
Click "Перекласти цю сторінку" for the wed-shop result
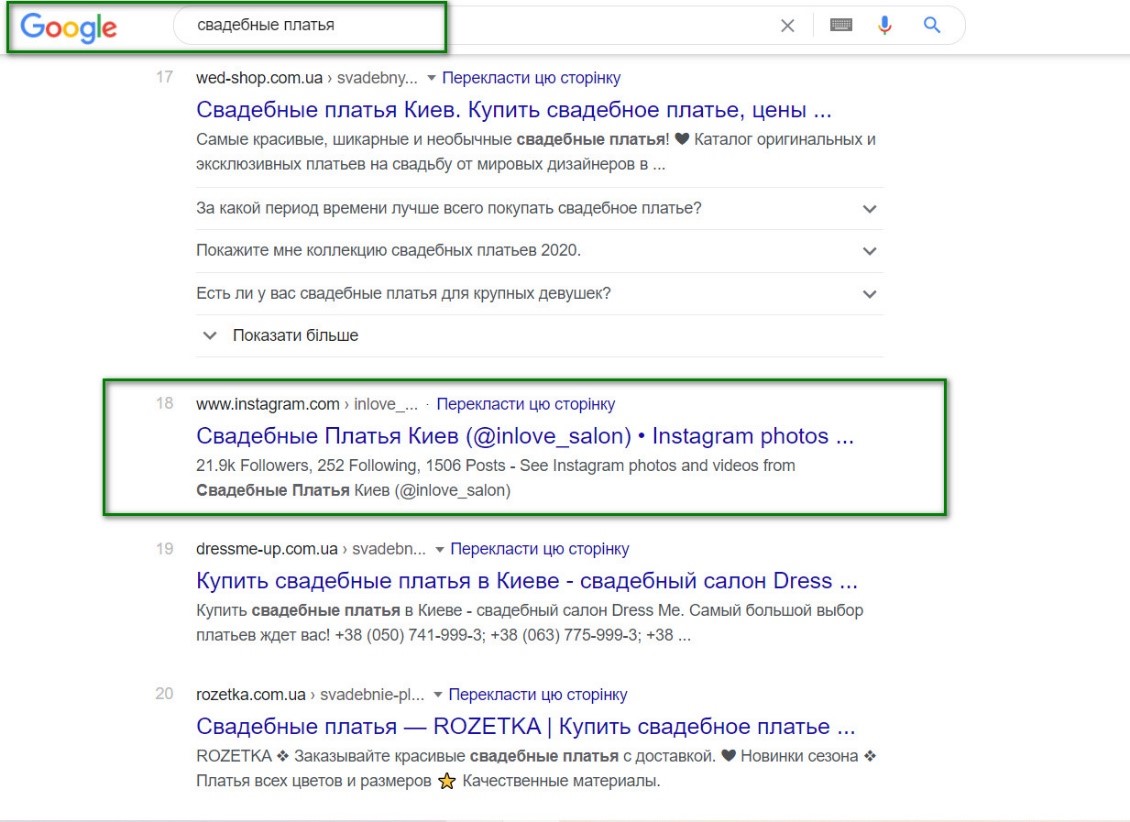(531, 78)
